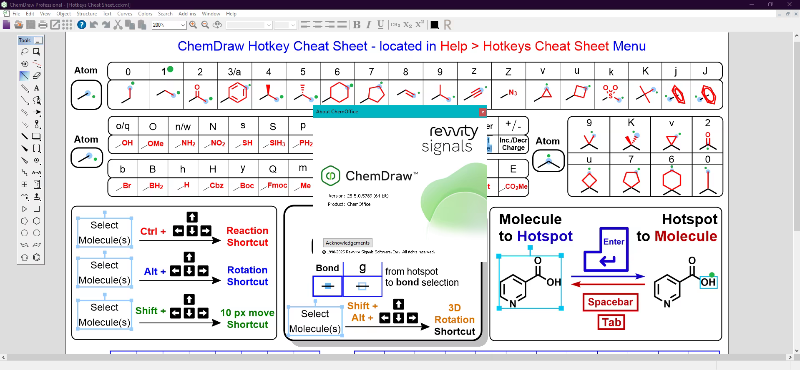
Task: Click the red Spacebar box in document
Action: [610, 302]
